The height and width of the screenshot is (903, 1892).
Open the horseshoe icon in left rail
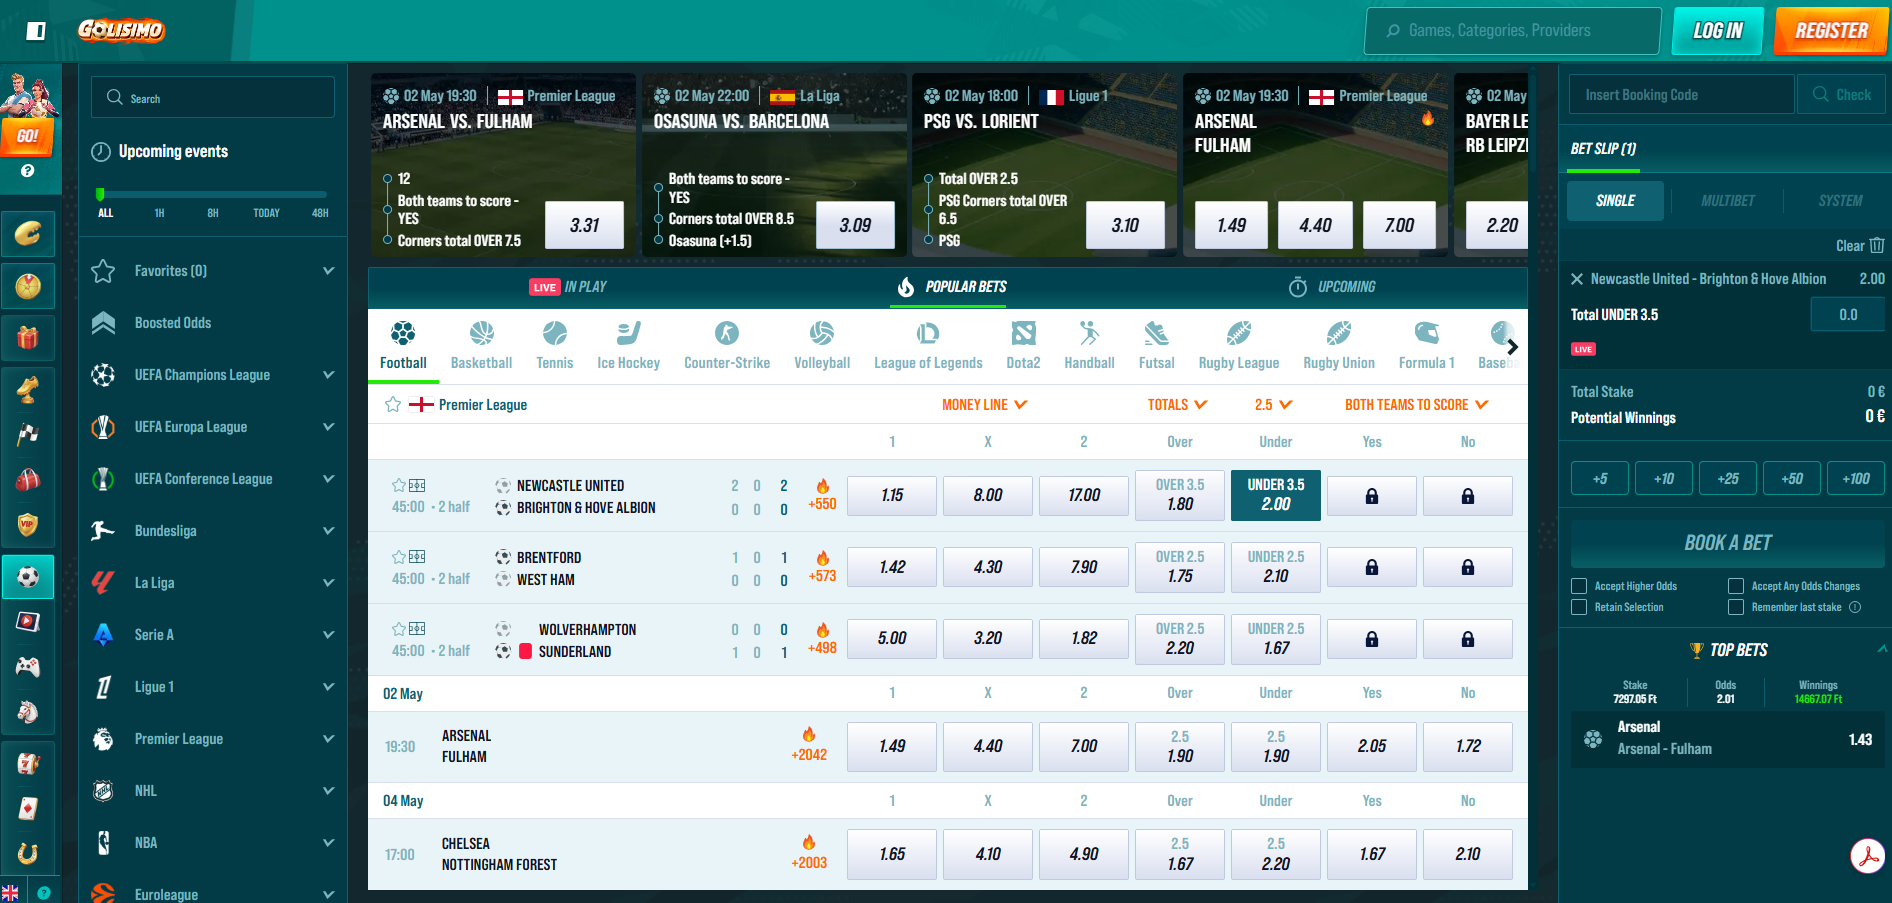click(x=28, y=853)
